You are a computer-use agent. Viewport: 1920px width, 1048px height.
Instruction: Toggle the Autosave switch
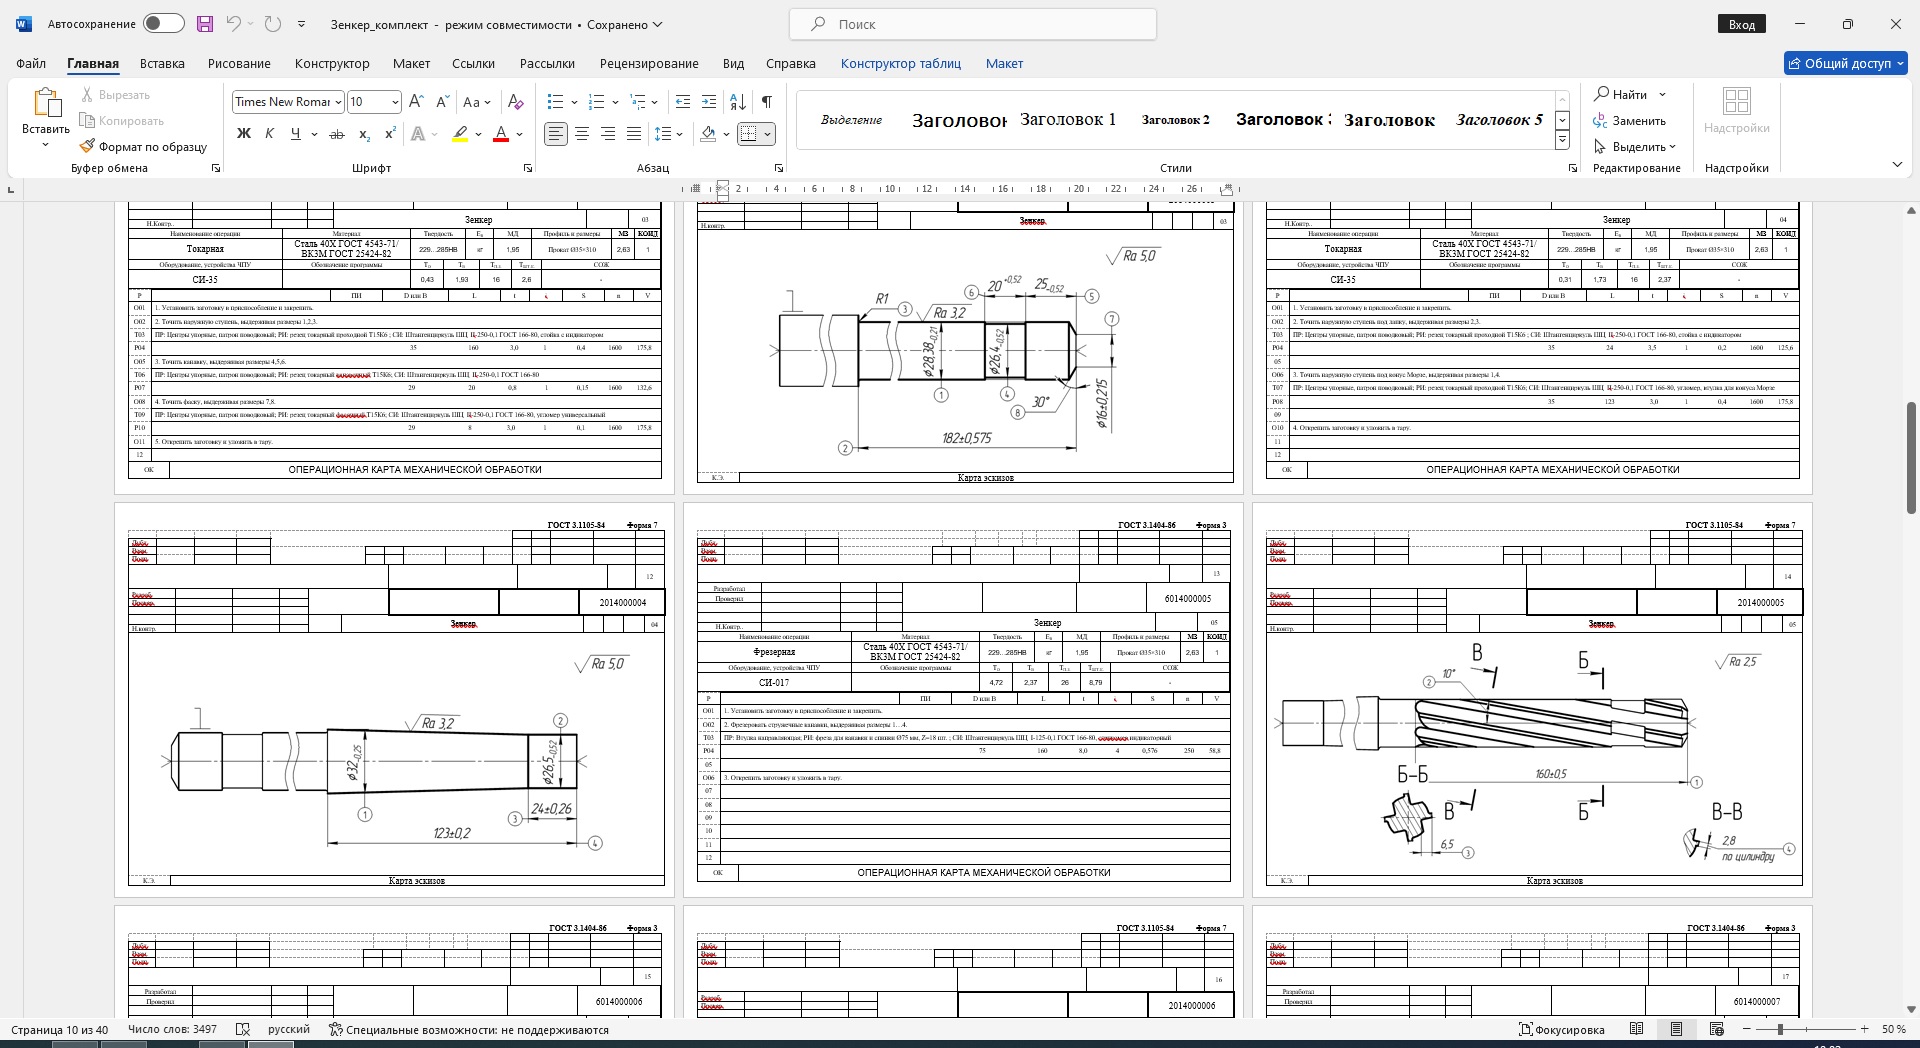163,24
